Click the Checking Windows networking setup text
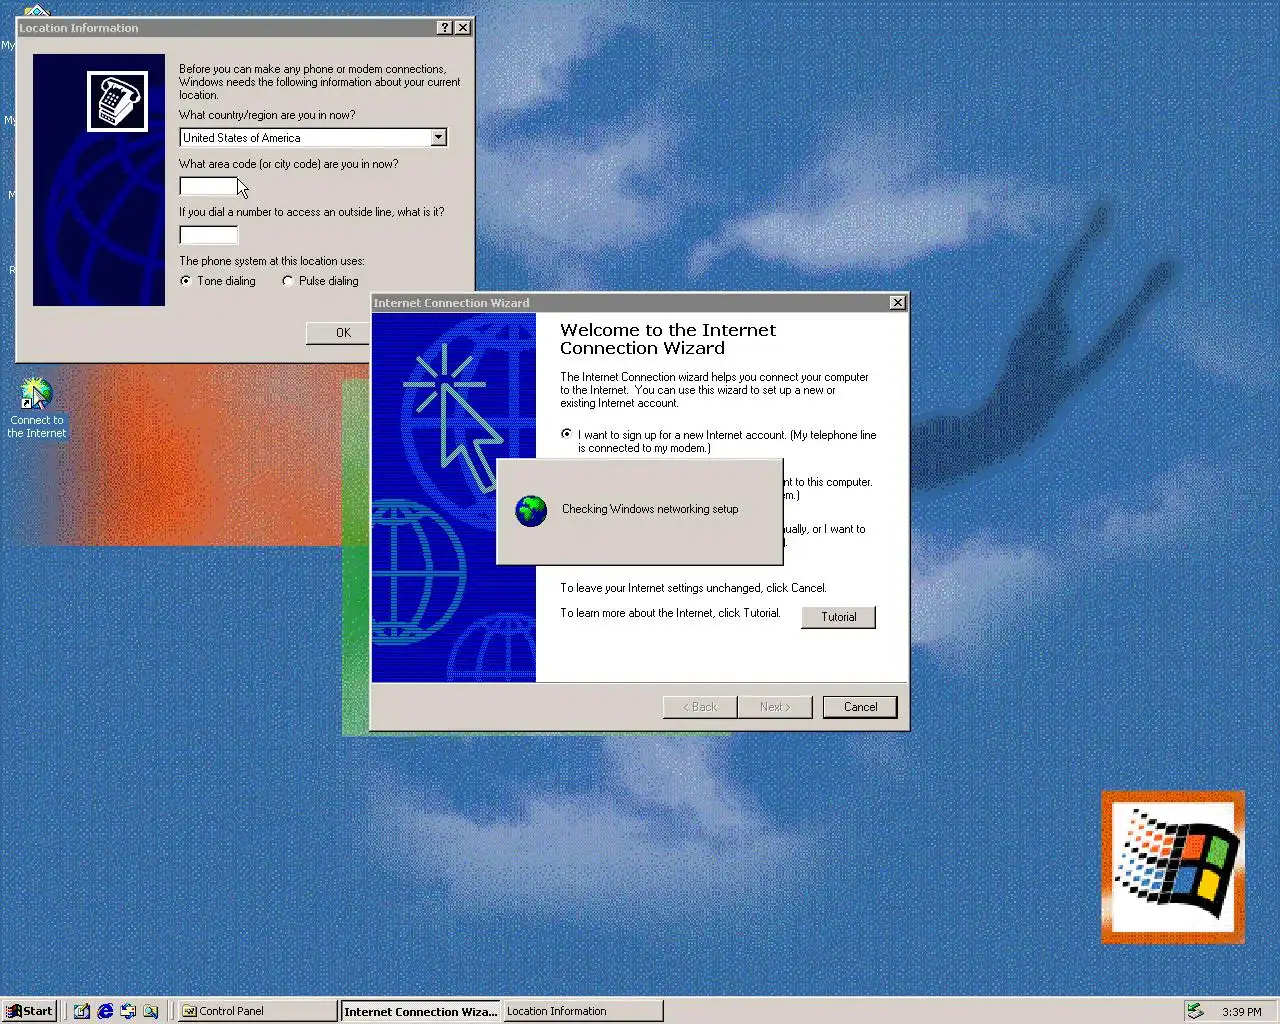This screenshot has width=1280, height=1024. pos(650,509)
